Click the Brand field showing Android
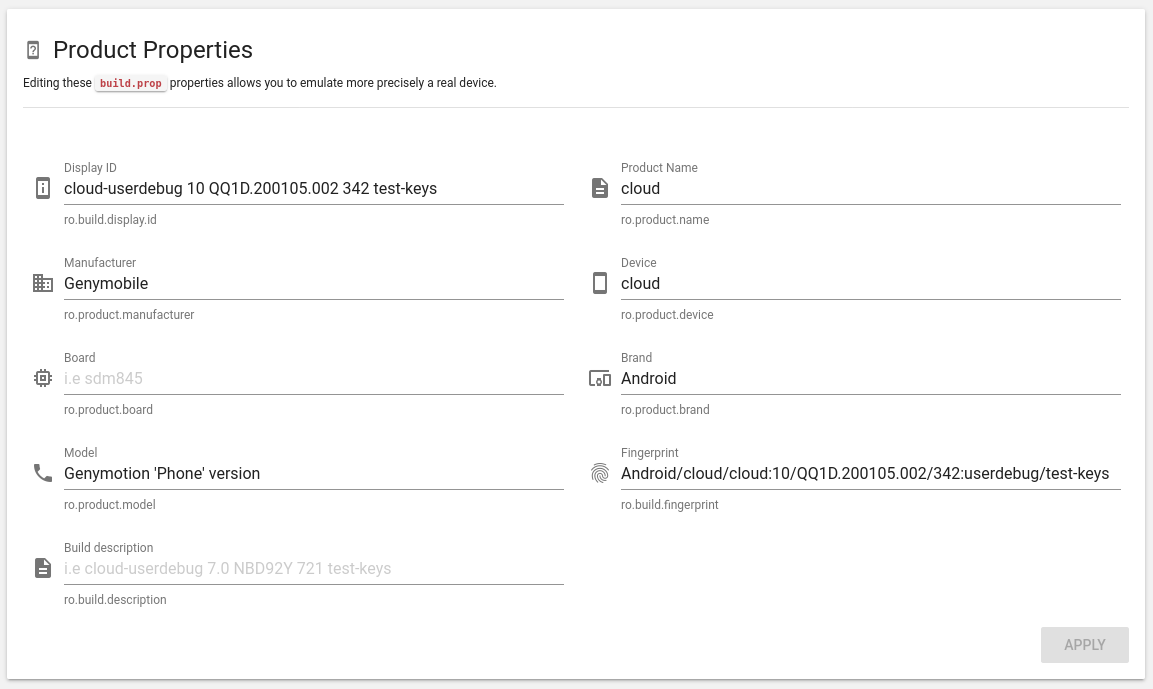 coord(870,378)
